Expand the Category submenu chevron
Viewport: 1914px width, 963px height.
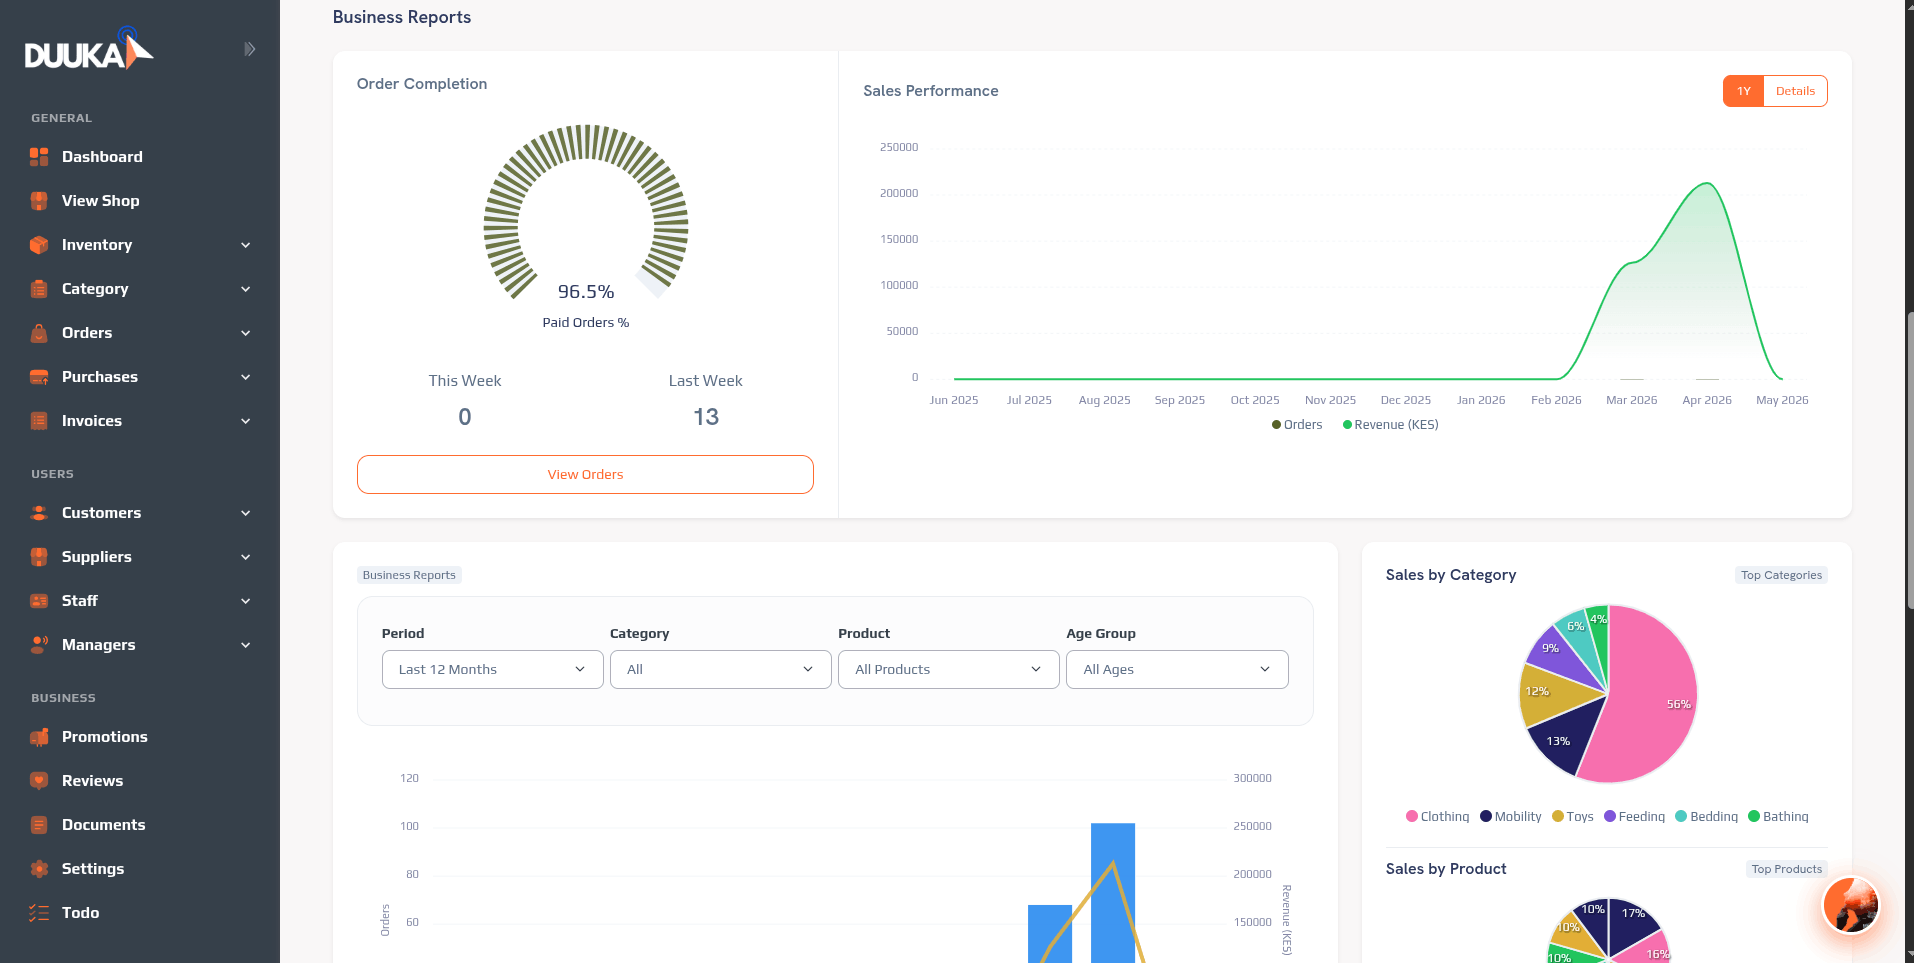point(246,289)
